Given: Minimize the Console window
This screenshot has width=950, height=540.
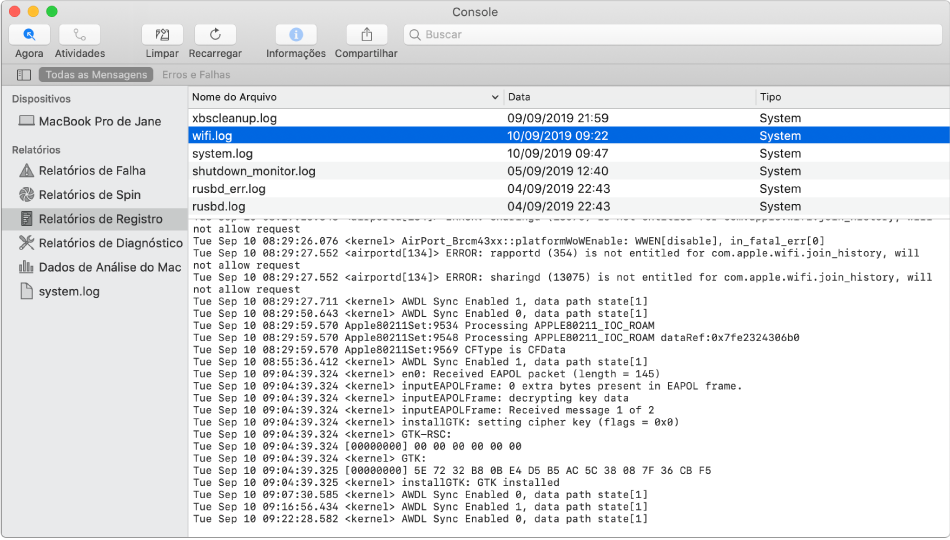Looking at the screenshot, I should coord(33,12).
